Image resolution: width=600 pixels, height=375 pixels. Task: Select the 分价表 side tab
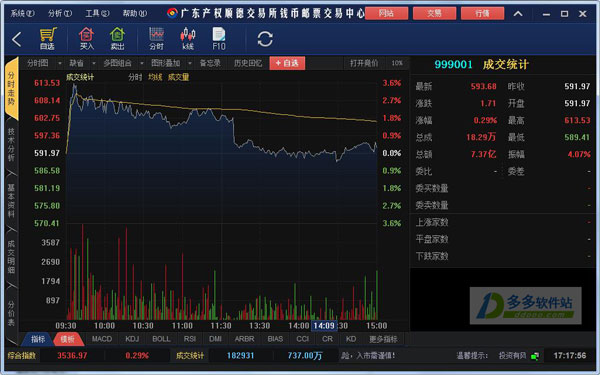point(11,313)
